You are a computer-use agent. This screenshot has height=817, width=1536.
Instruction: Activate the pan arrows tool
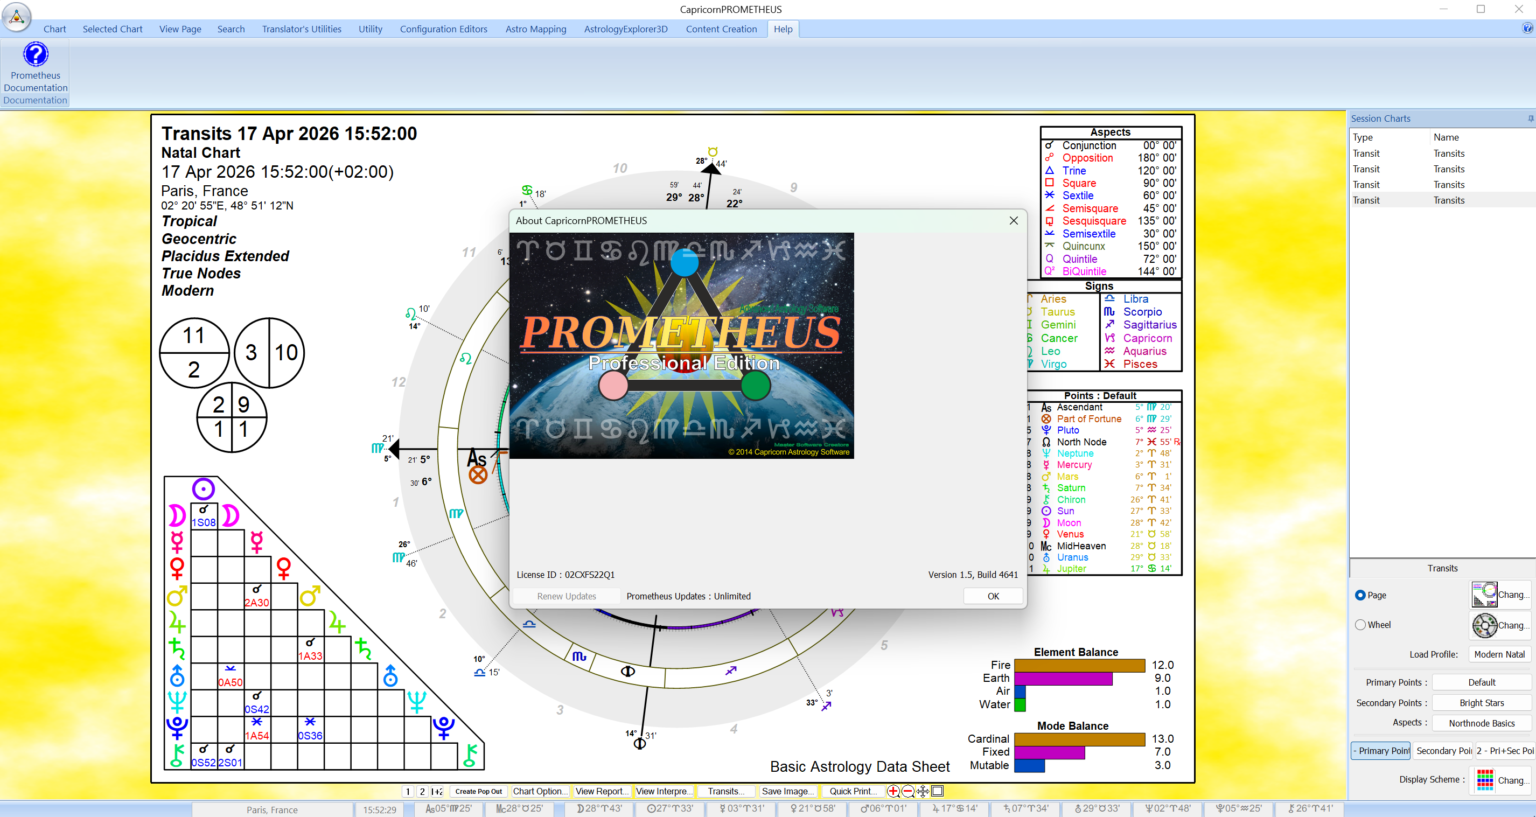[x=923, y=791]
